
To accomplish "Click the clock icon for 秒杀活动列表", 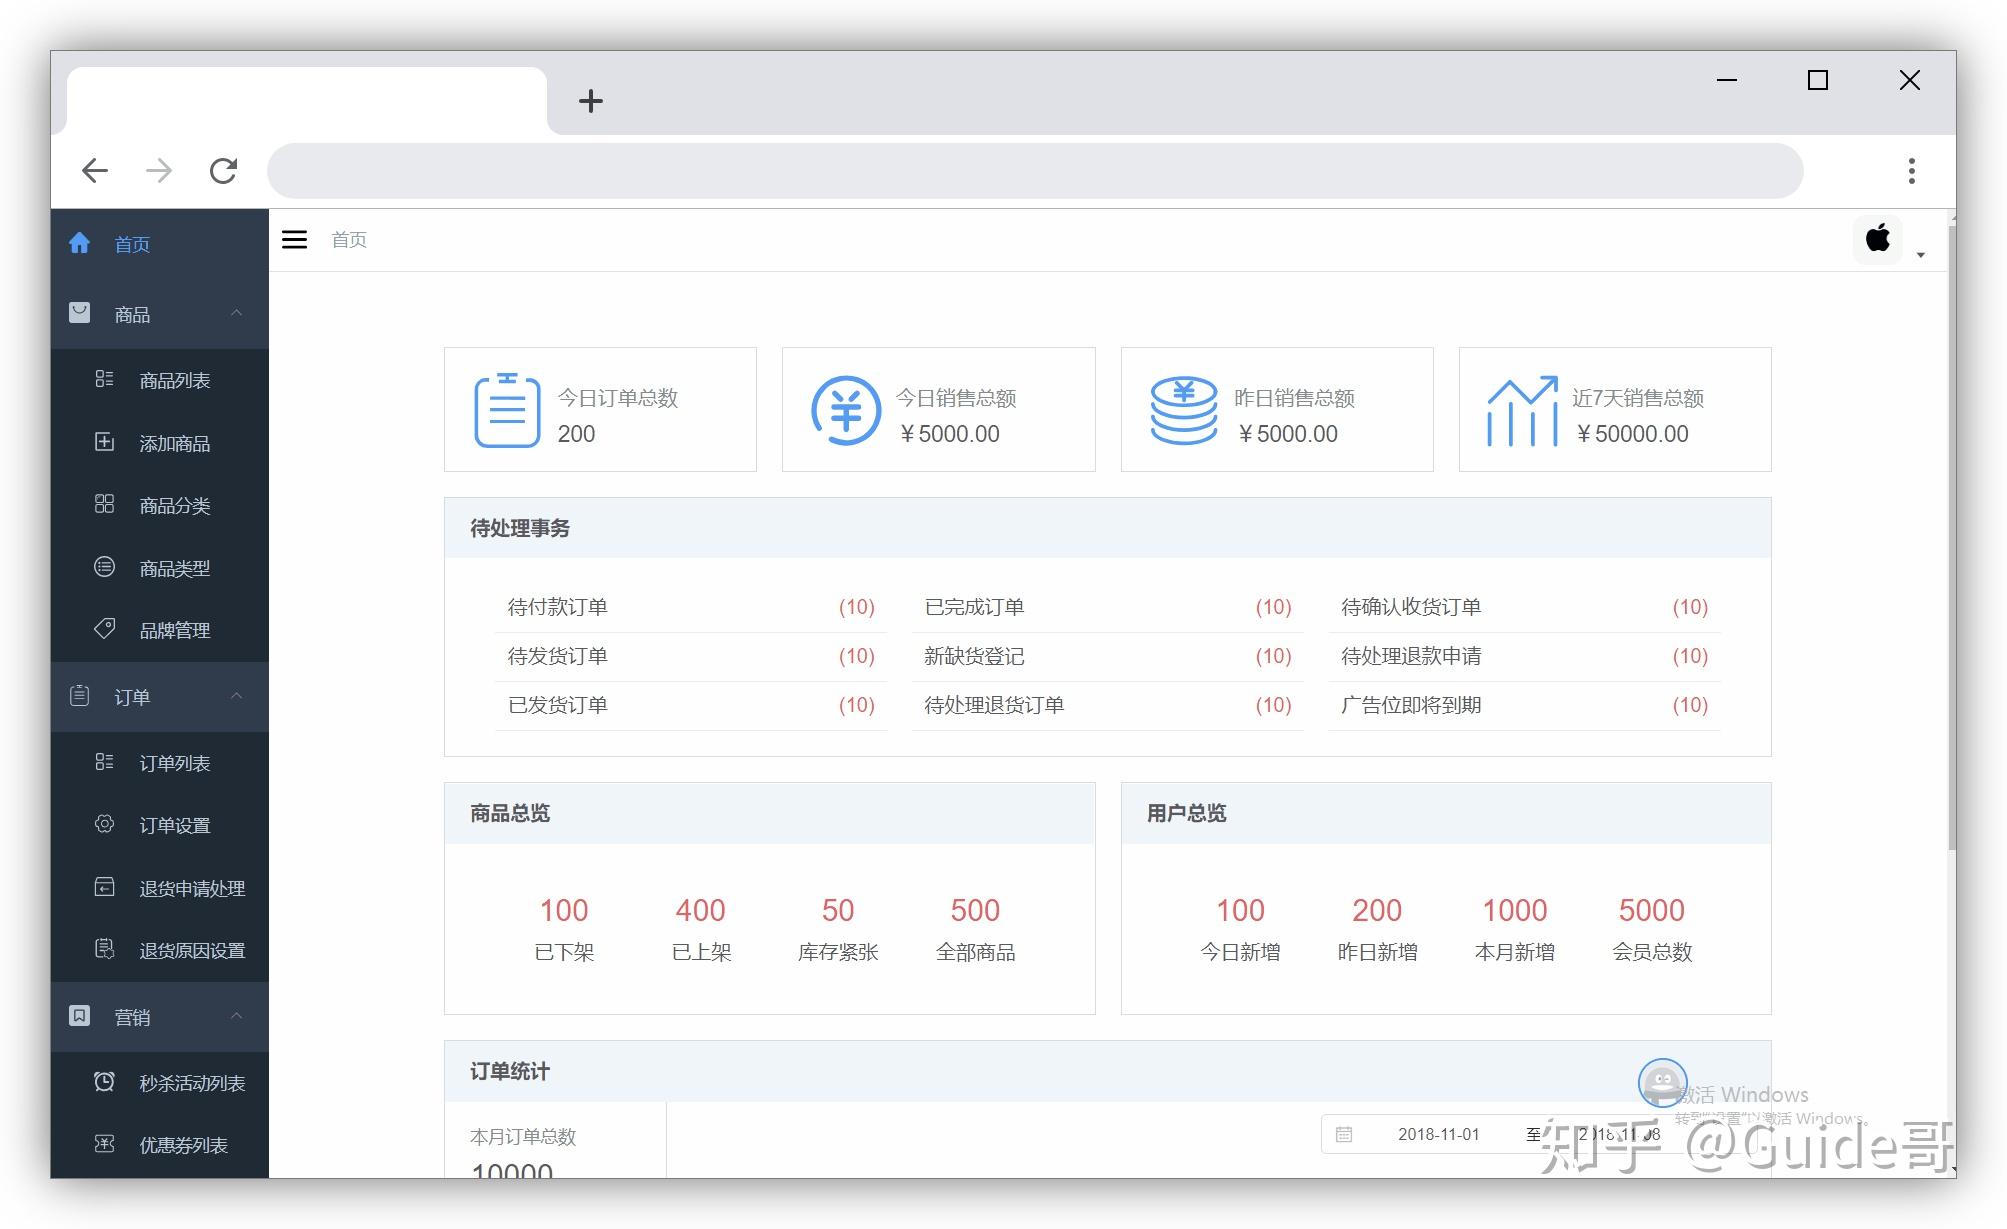I will [105, 1081].
